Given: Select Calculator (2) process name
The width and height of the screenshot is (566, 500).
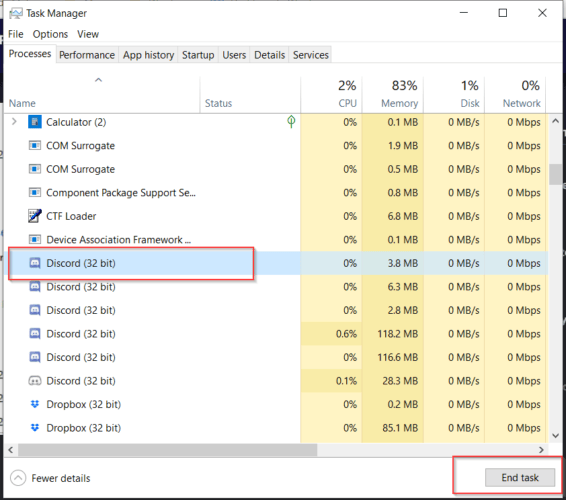Looking at the screenshot, I should coord(76,122).
